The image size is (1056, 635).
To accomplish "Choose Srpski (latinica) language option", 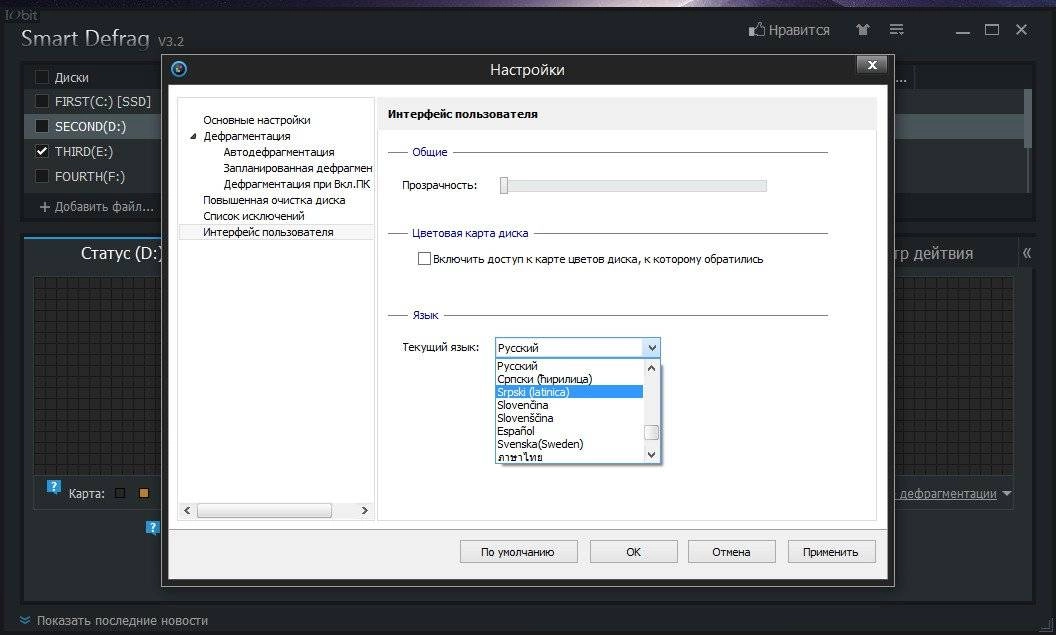I will point(569,392).
